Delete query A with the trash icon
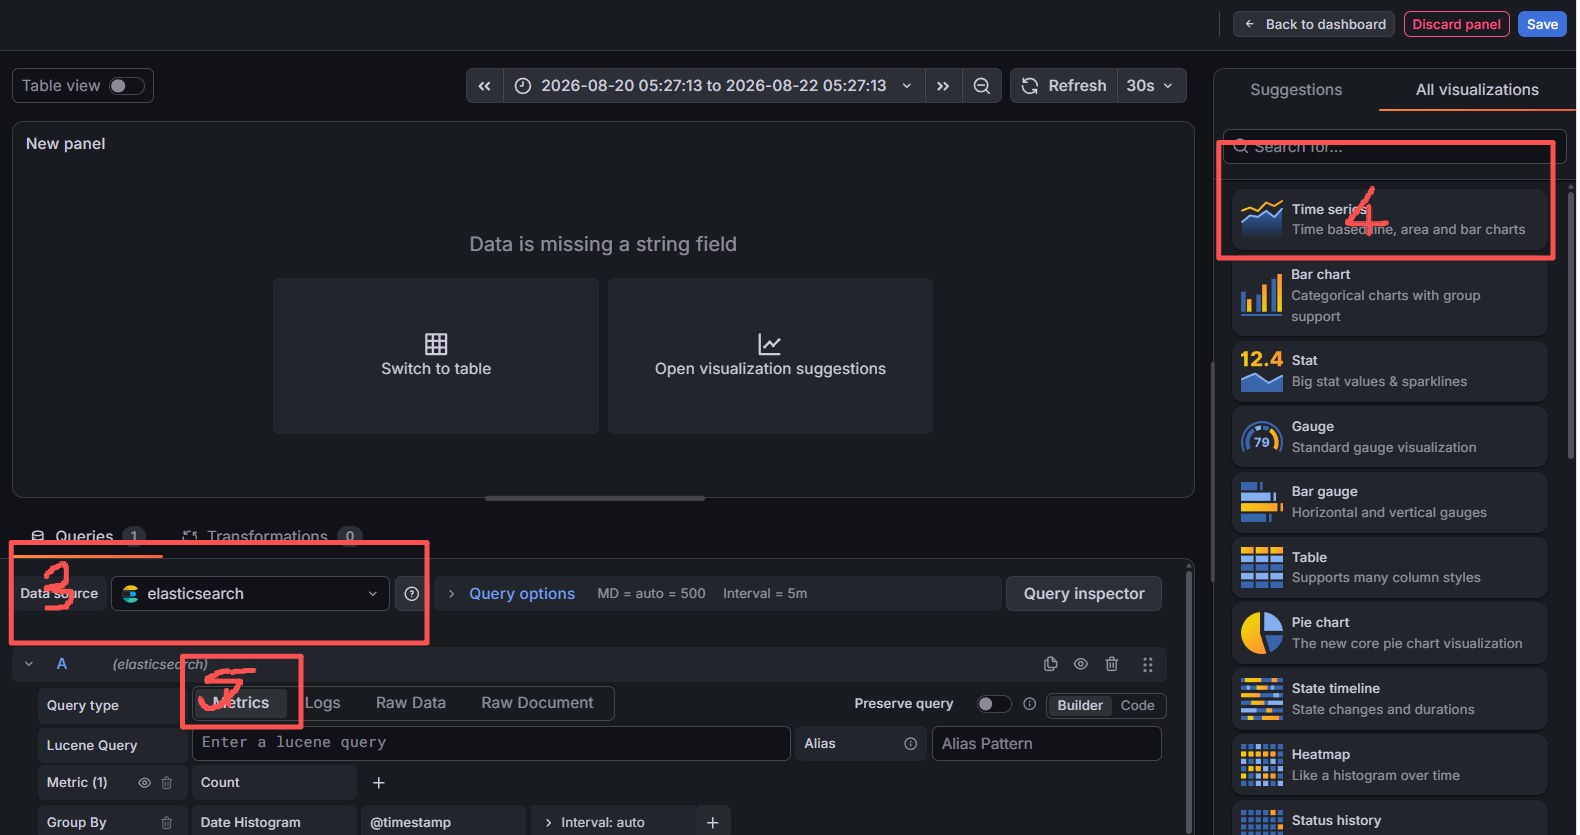The width and height of the screenshot is (1580, 835). [x=1112, y=664]
